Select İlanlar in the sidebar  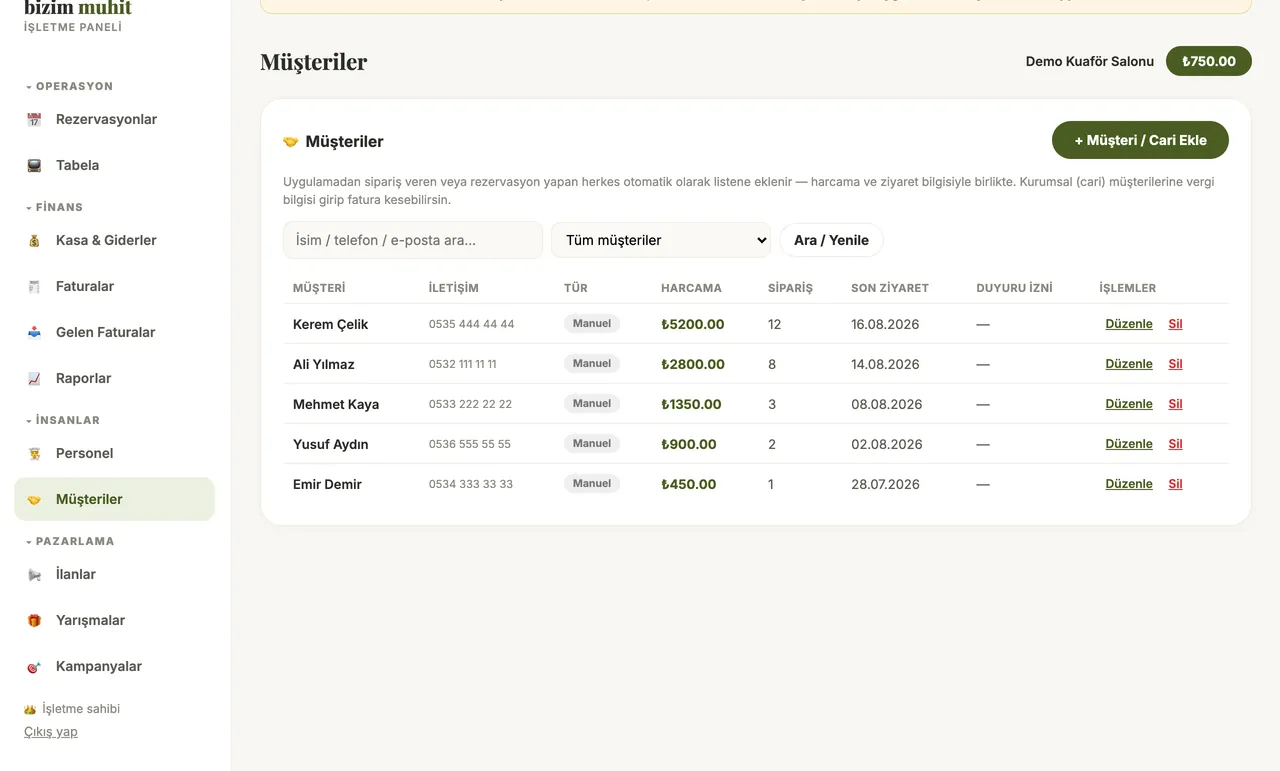click(x=114, y=574)
